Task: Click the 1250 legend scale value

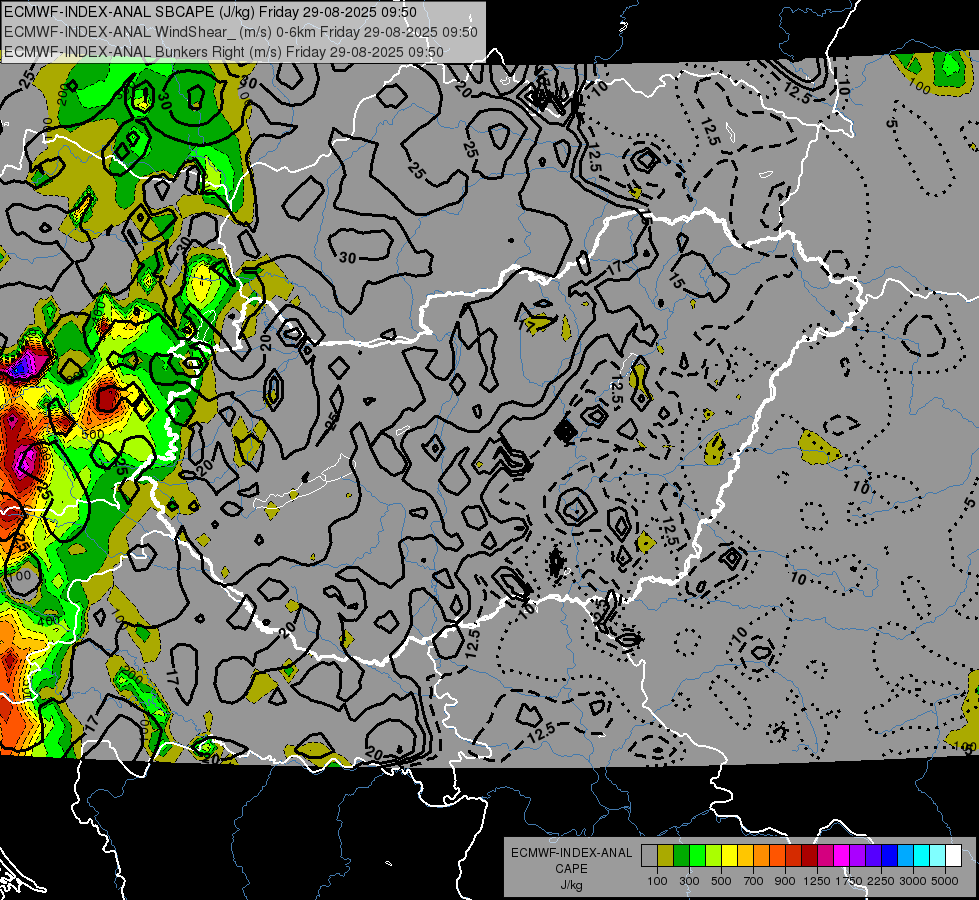Action: (x=817, y=881)
